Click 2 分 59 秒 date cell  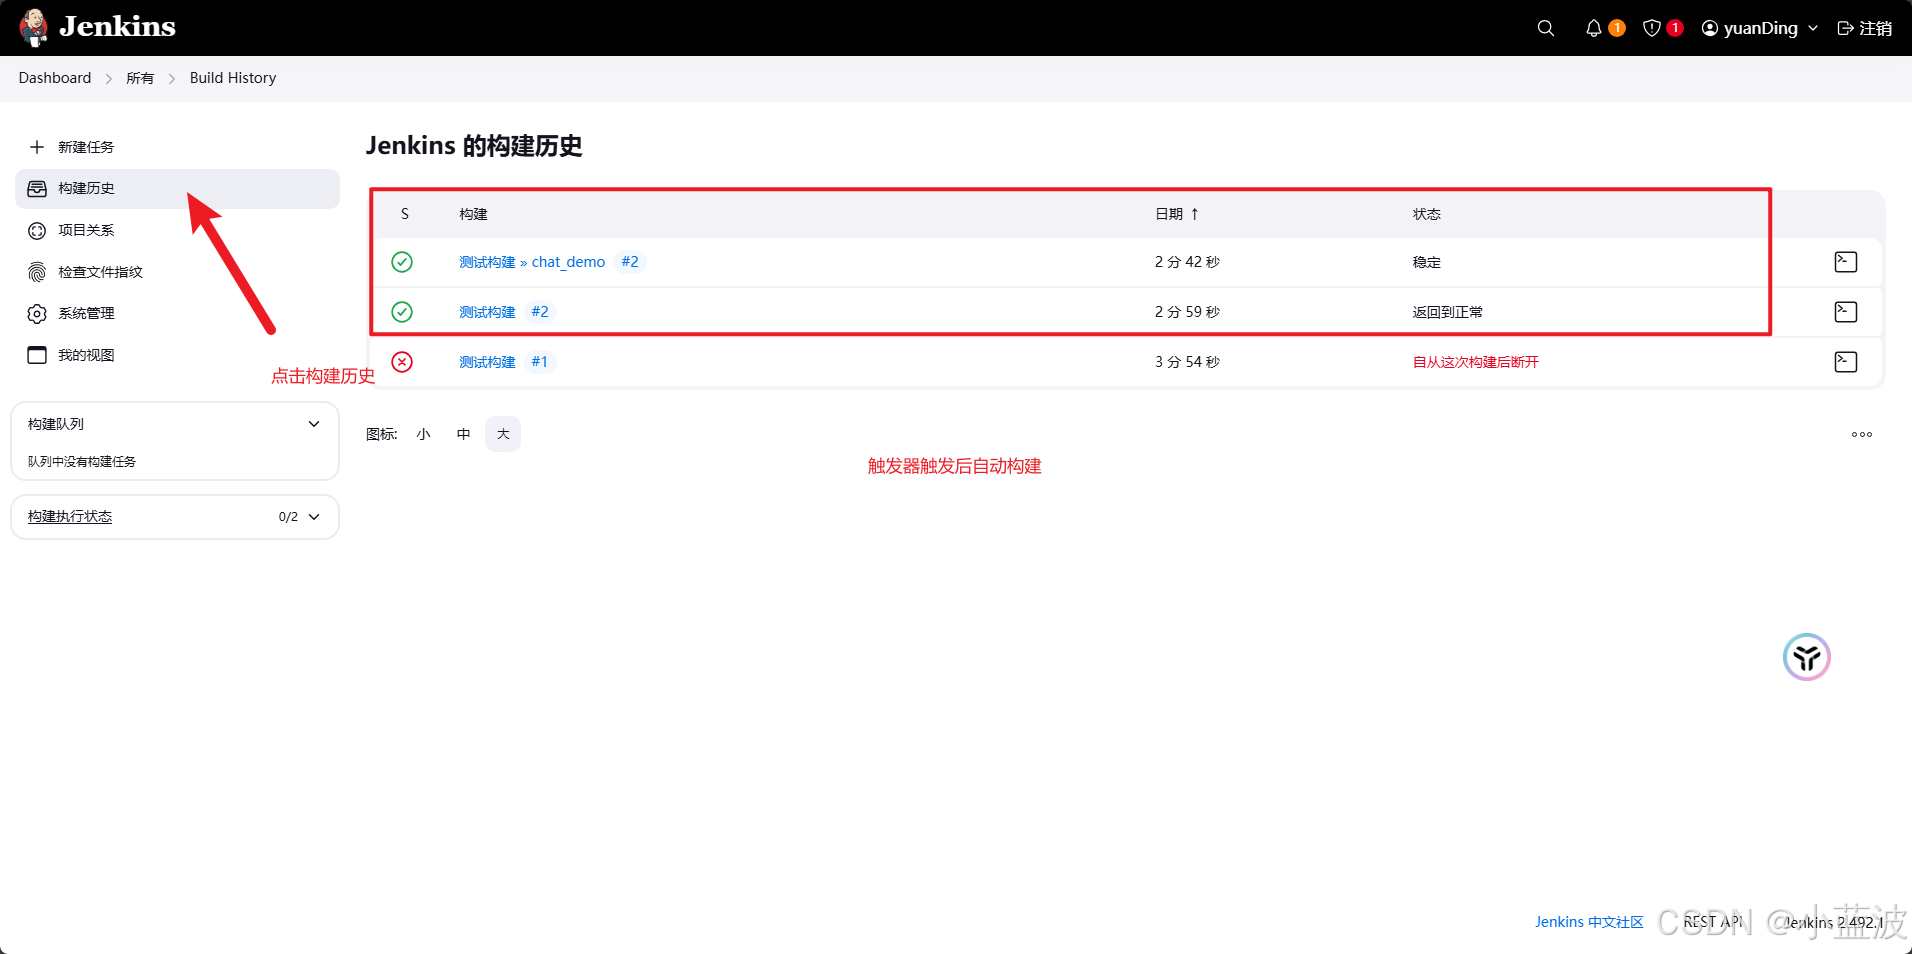tap(1187, 312)
